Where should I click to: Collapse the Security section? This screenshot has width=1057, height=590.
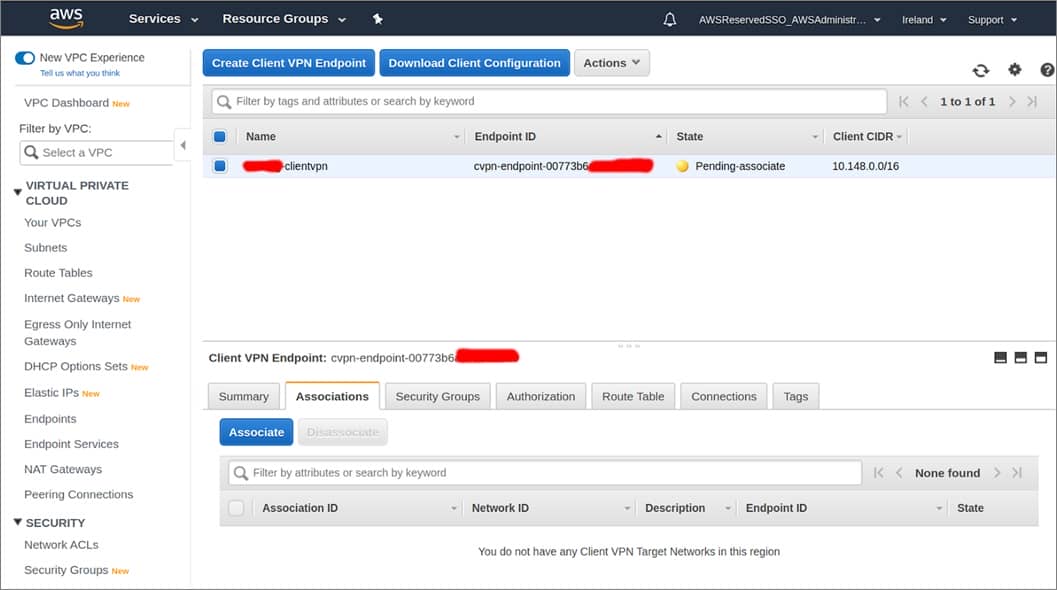point(18,522)
